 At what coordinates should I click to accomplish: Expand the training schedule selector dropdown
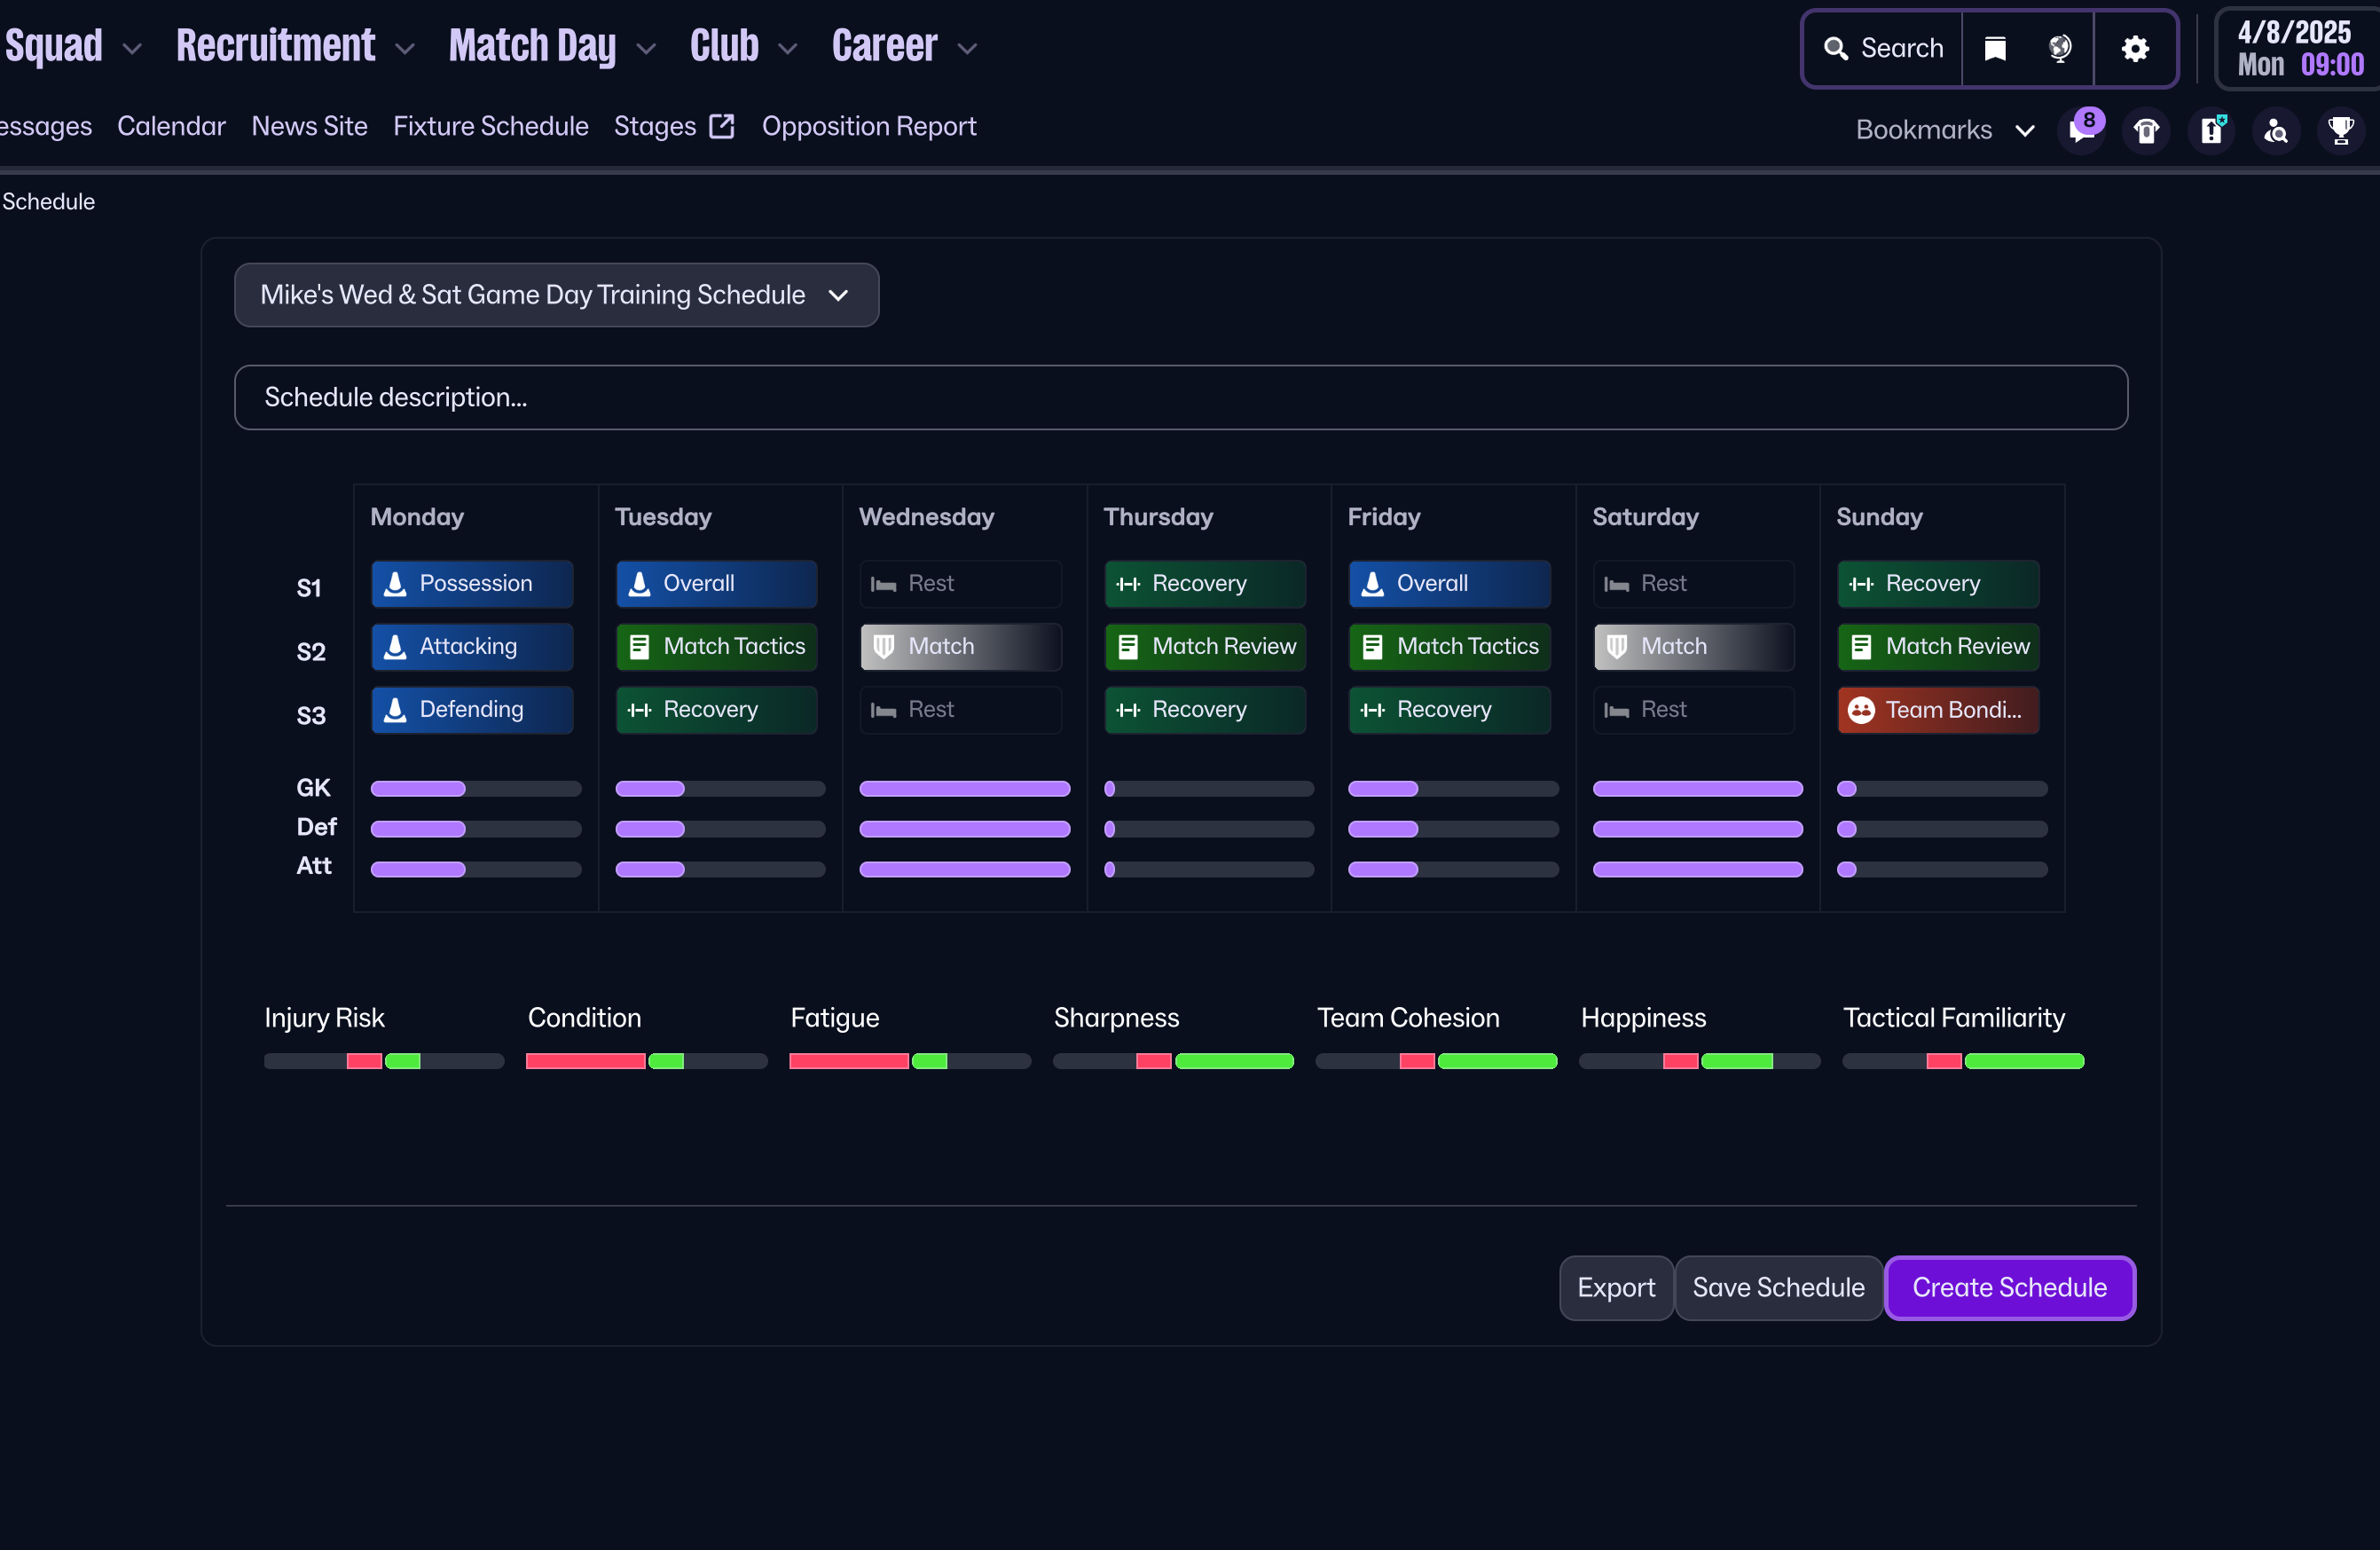556,295
